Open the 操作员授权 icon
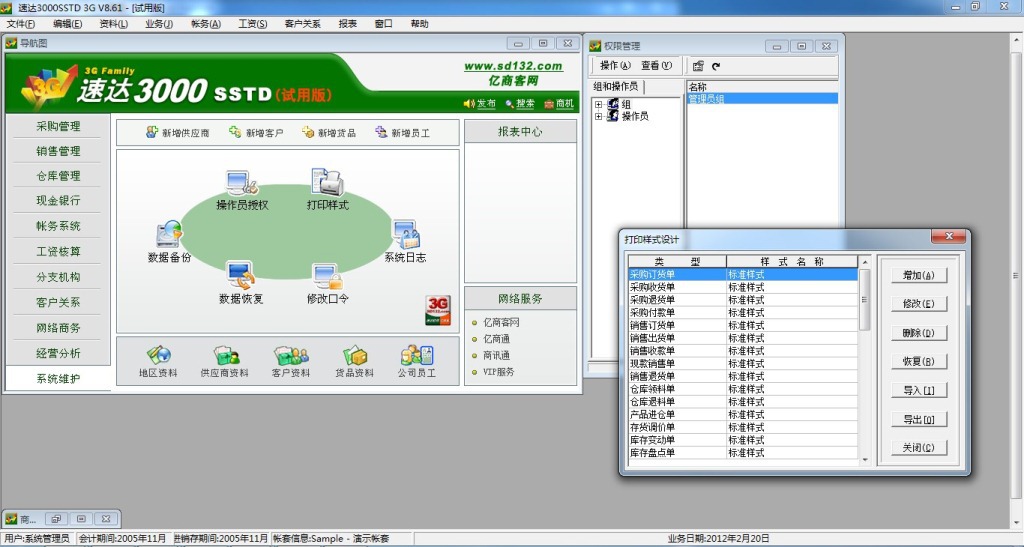Image resolution: width=1024 pixels, height=547 pixels. coord(242,183)
